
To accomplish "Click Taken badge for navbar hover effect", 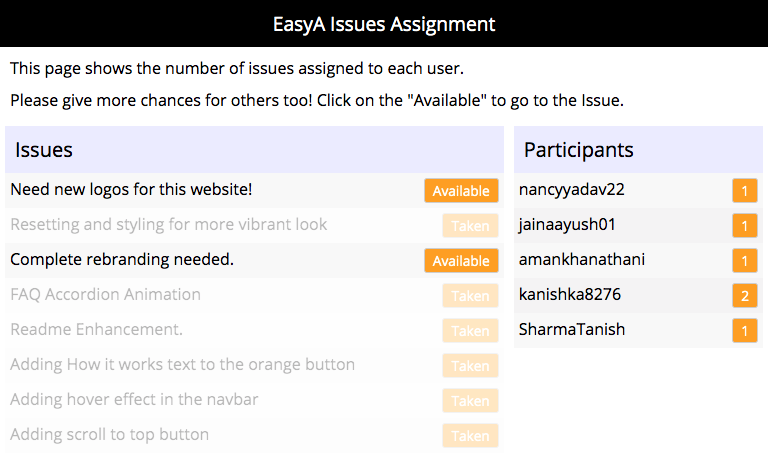I will (x=470, y=401).
